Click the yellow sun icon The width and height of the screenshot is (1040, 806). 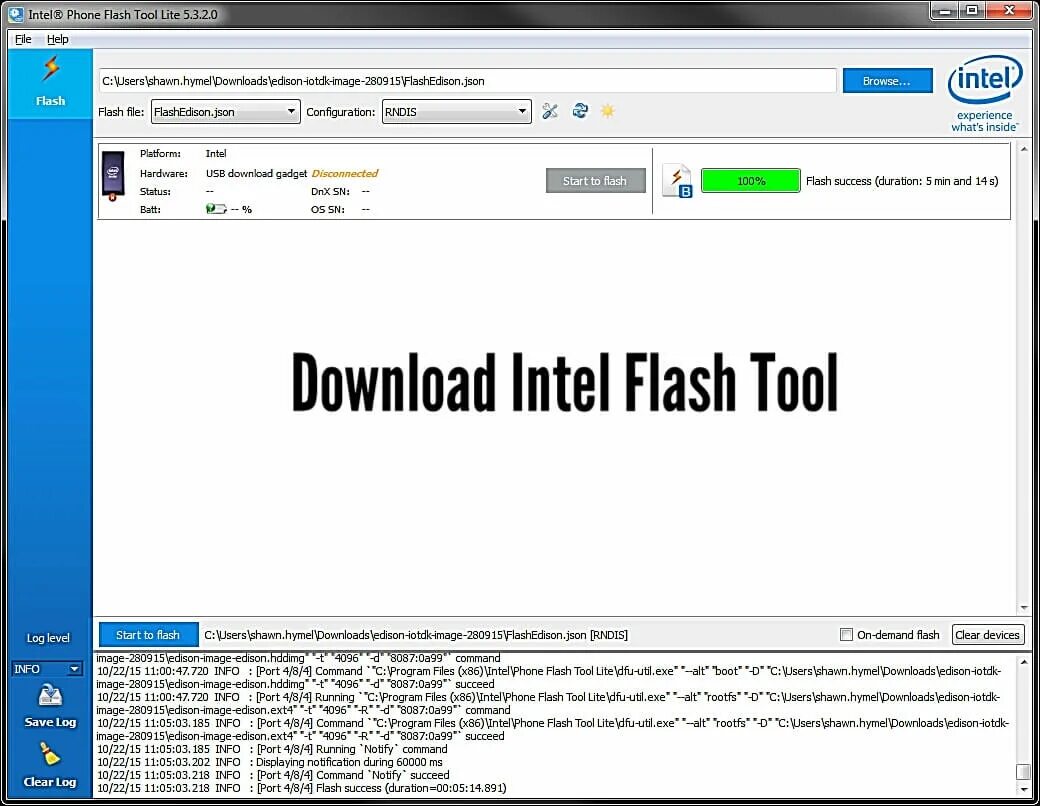point(608,111)
